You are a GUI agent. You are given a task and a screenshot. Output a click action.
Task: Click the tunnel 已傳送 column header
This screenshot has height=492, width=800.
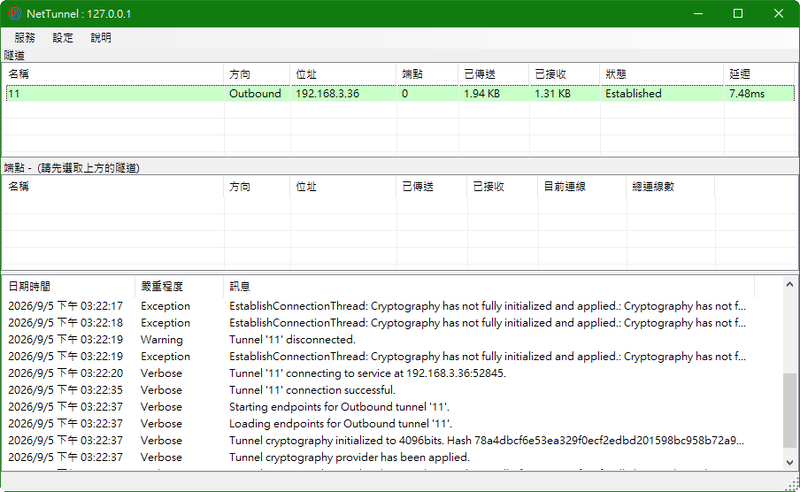[x=494, y=74]
